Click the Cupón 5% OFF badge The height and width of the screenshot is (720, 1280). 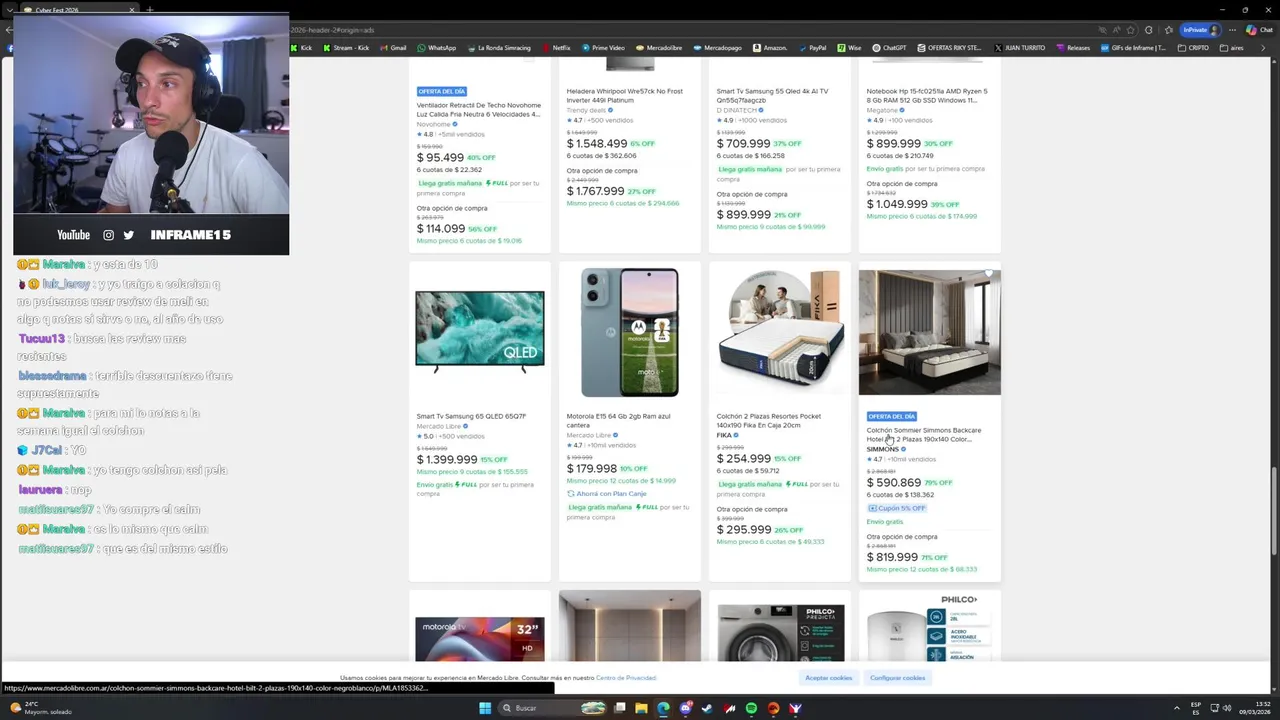(x=897, y=508)
